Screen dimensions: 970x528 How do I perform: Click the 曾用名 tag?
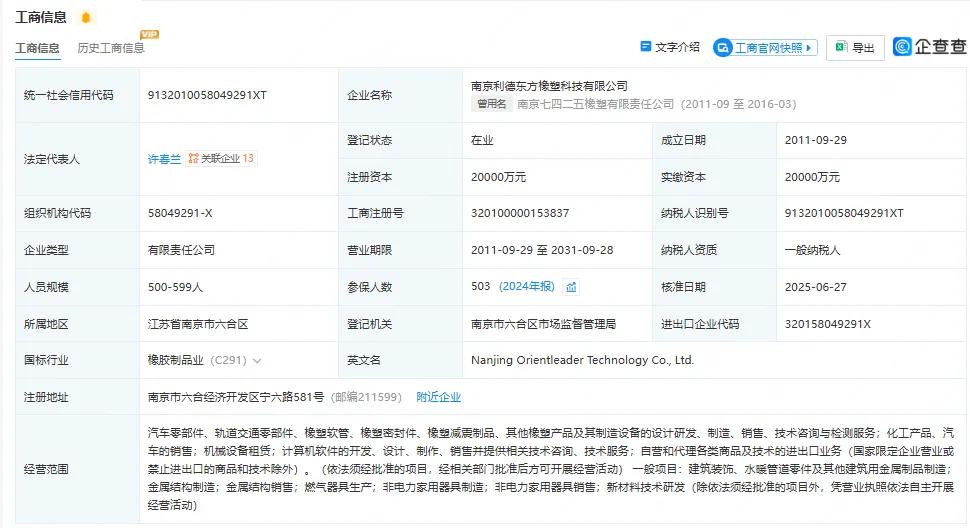pyautogui.click(x=492, y=104)
